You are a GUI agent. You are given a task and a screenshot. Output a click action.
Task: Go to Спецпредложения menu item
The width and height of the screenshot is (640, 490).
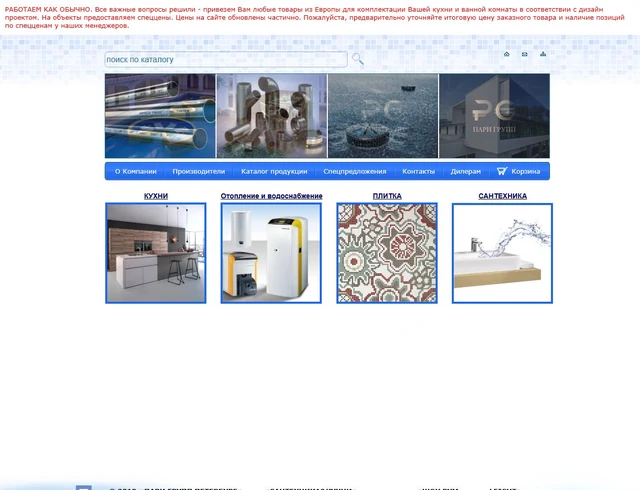355,172
